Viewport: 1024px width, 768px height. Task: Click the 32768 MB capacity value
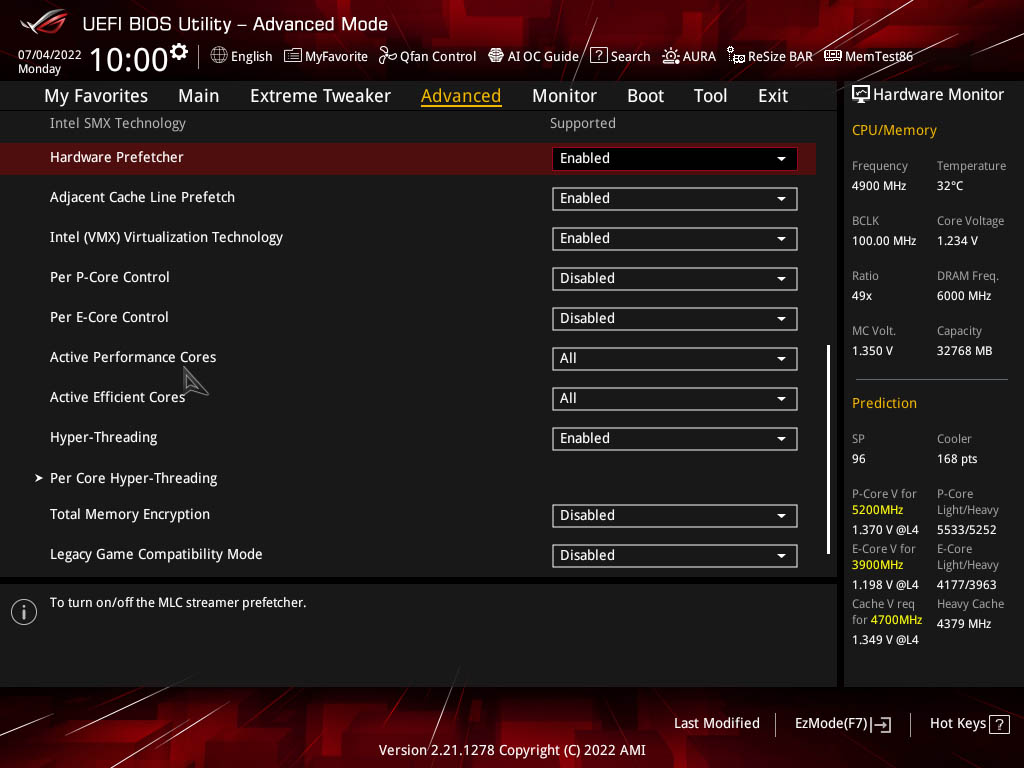[x=964, y=351]
